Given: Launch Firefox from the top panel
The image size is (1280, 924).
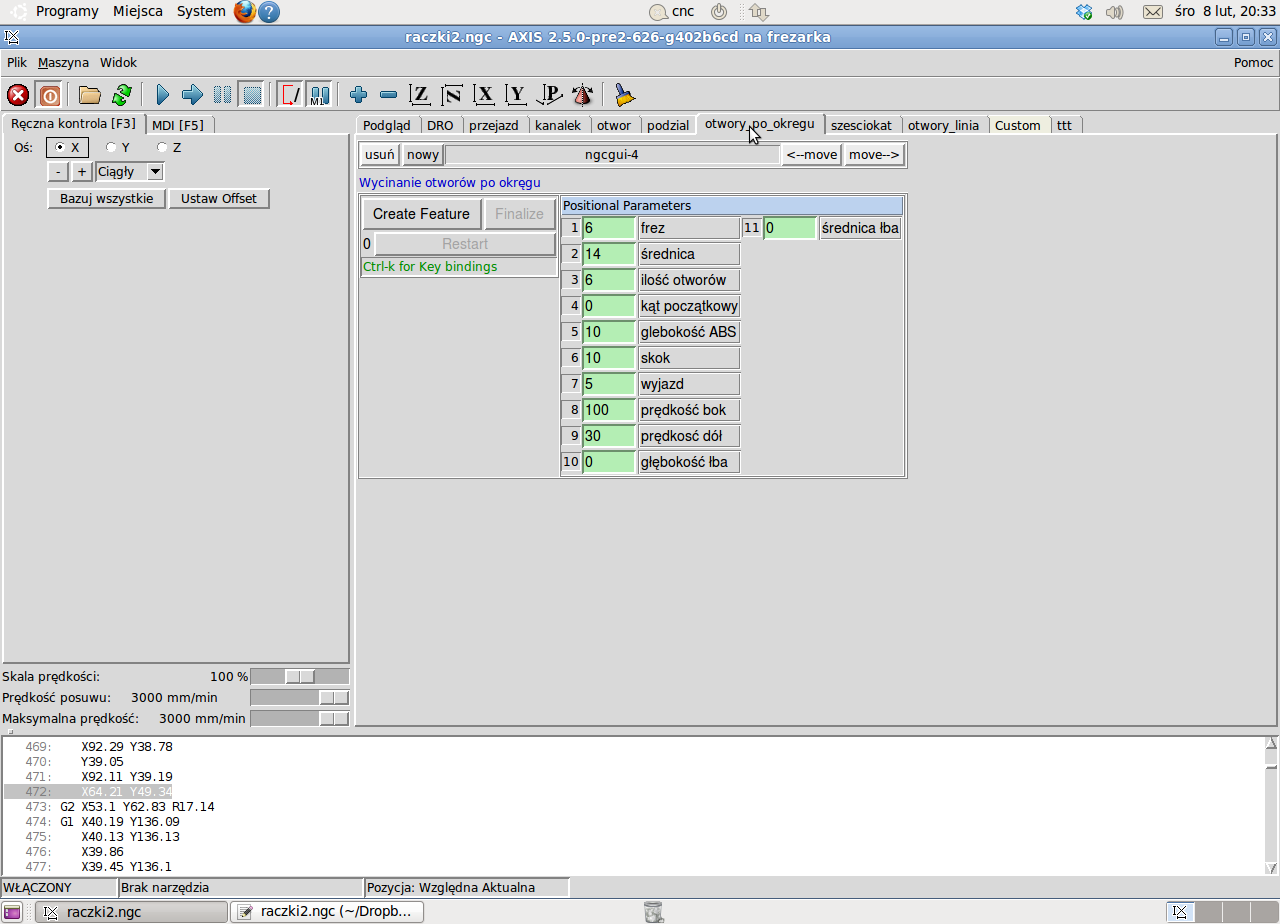Looking at the screenshot, I should (245, 12).
